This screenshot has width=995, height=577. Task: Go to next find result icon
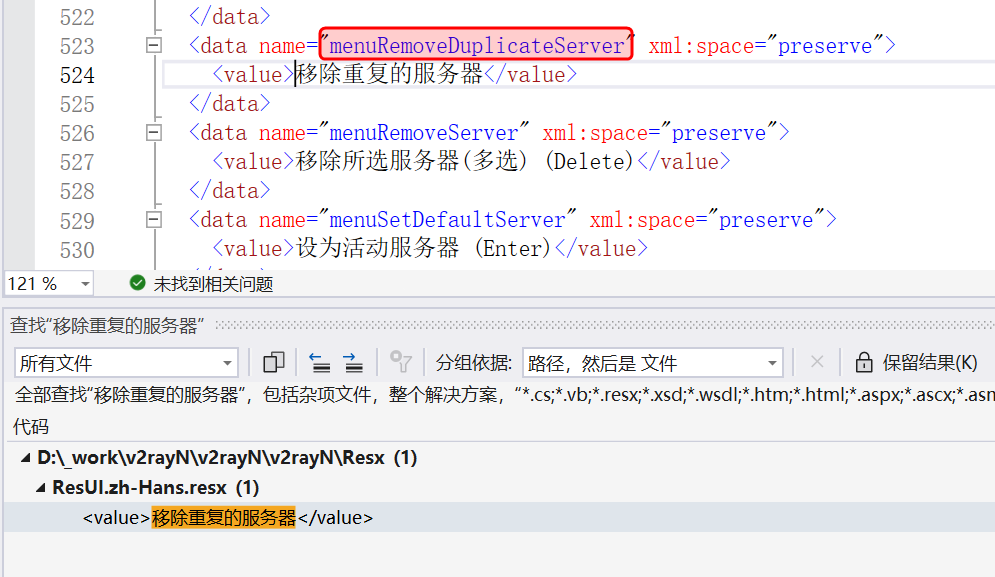coord(352,362)
